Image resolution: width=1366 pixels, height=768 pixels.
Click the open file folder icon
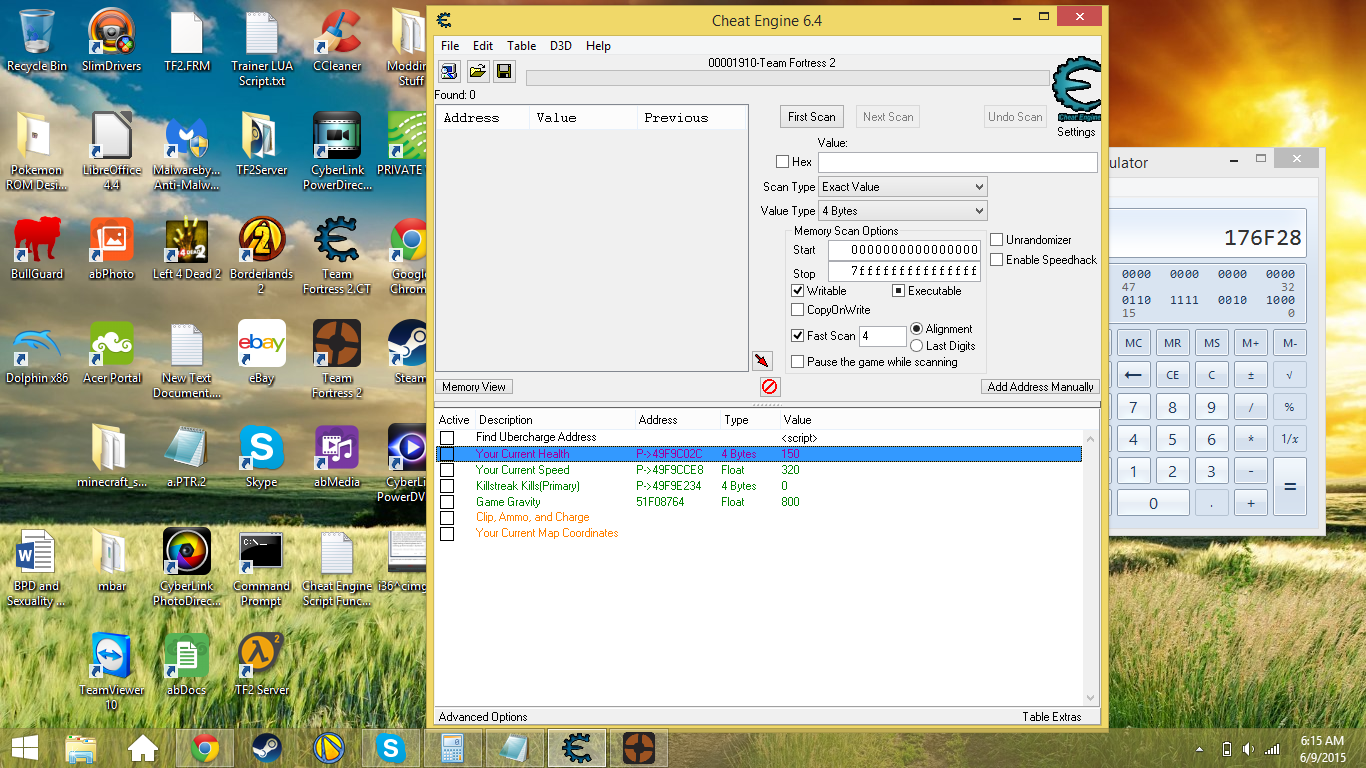477,71
